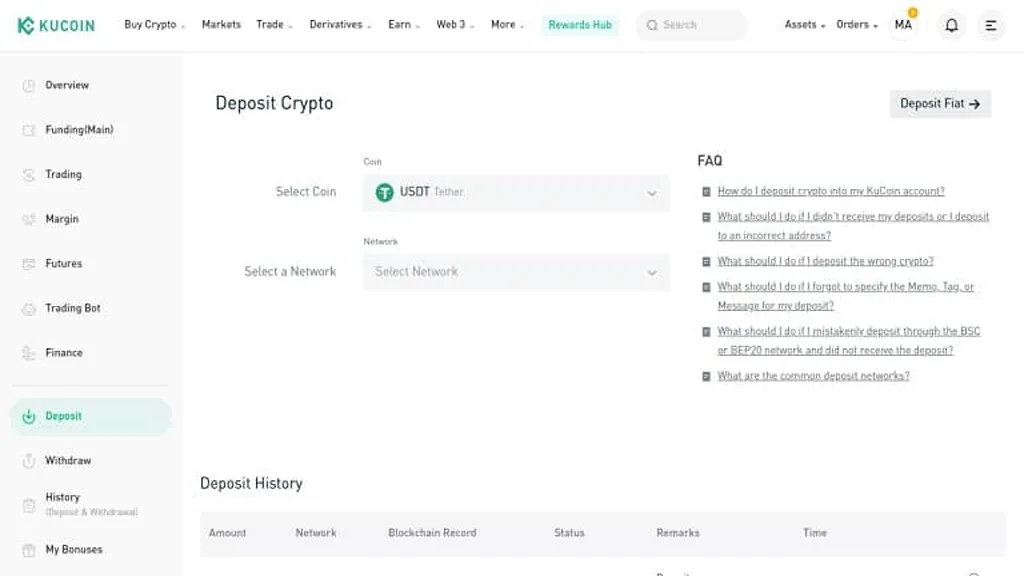Open the notifications bell icon
1024x576 pixels.
[x=951, y=25]
